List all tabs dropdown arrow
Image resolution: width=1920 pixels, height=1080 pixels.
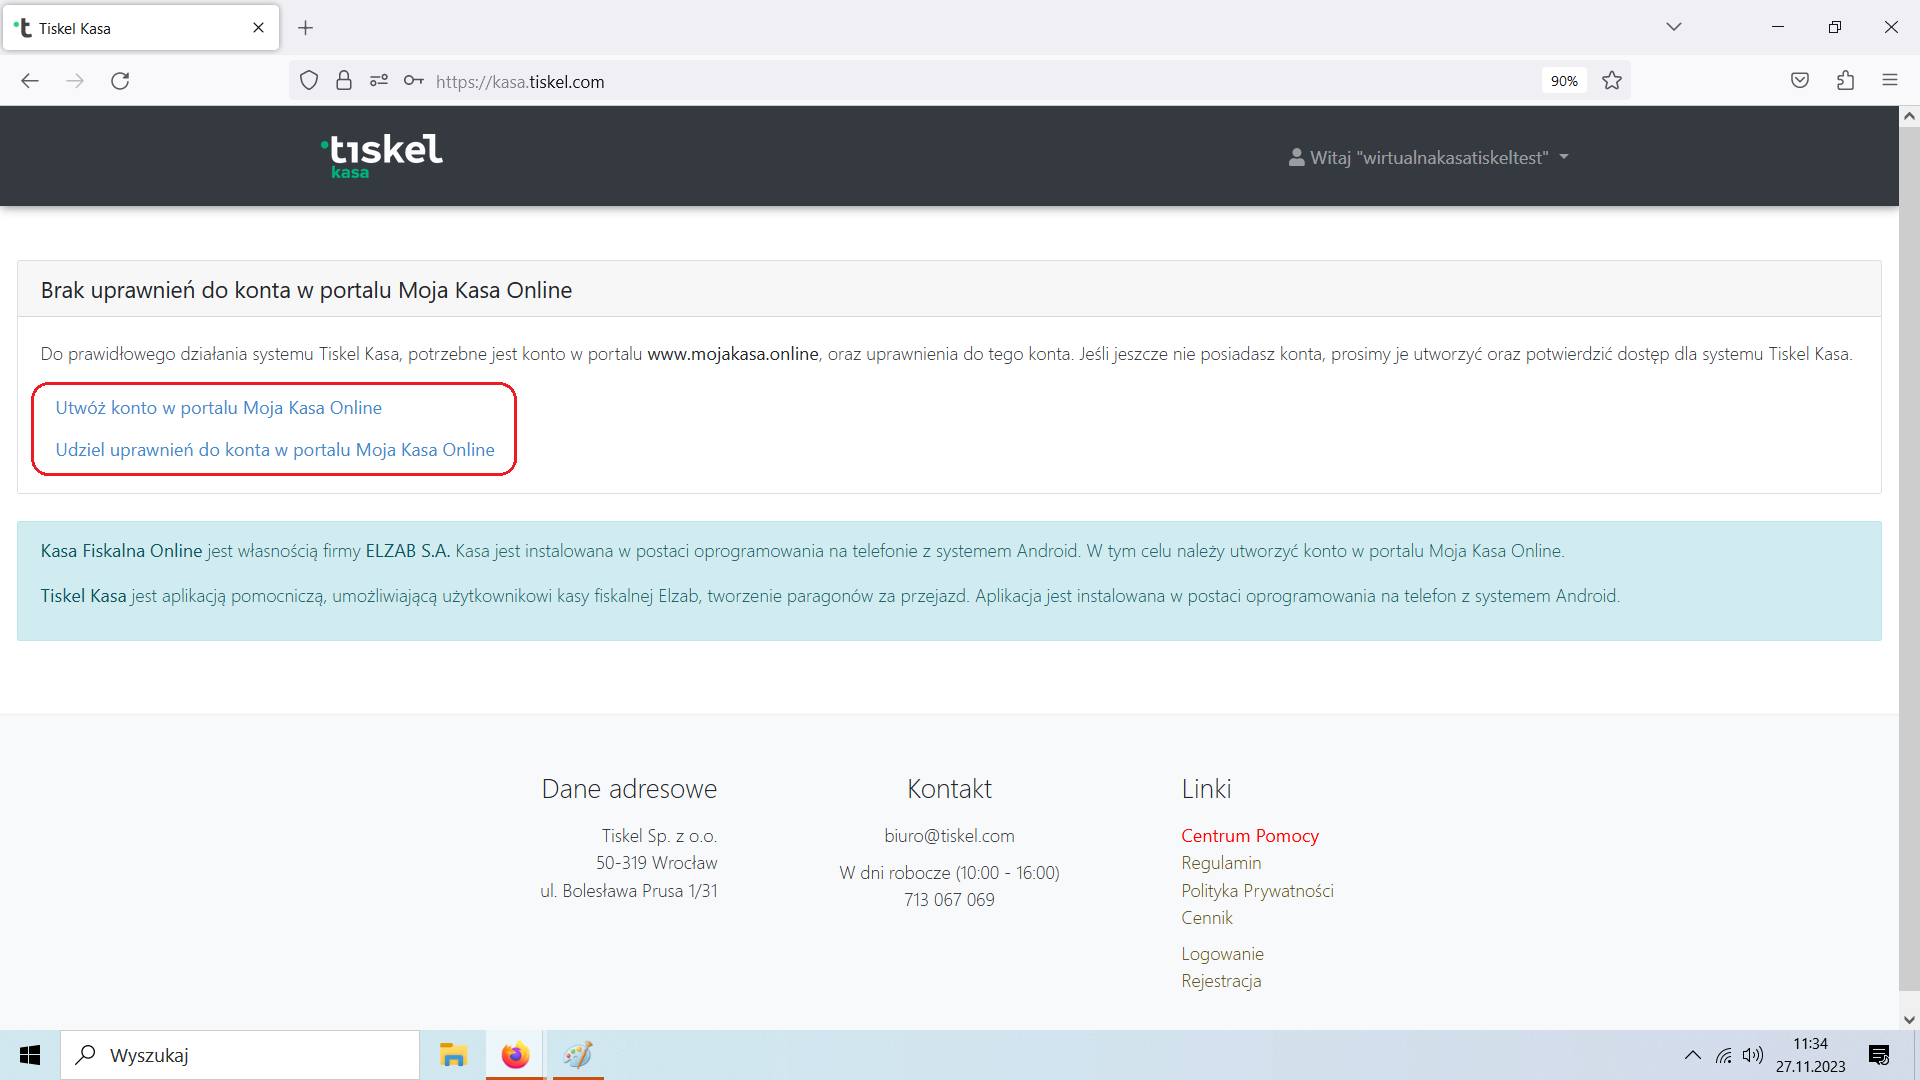(1674, 27)
